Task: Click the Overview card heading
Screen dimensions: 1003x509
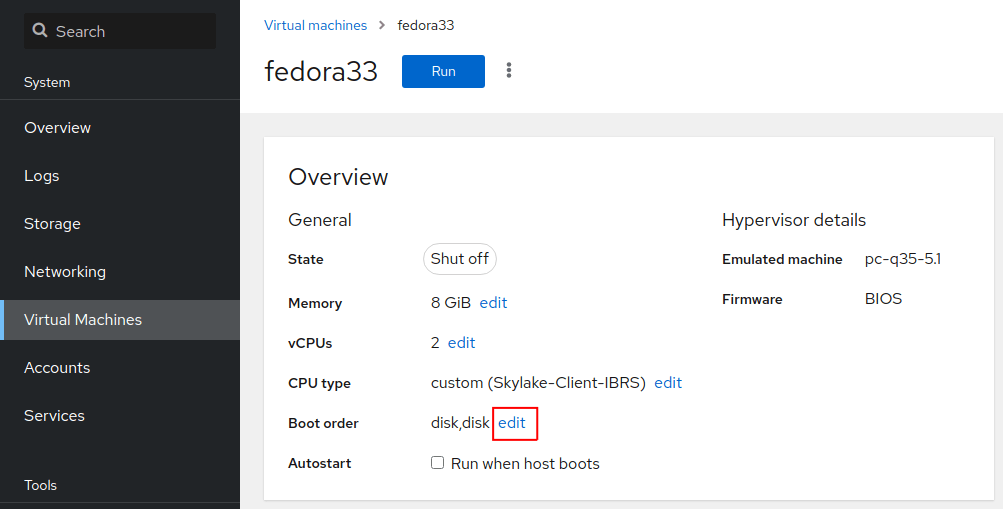Action: [338, 177]
